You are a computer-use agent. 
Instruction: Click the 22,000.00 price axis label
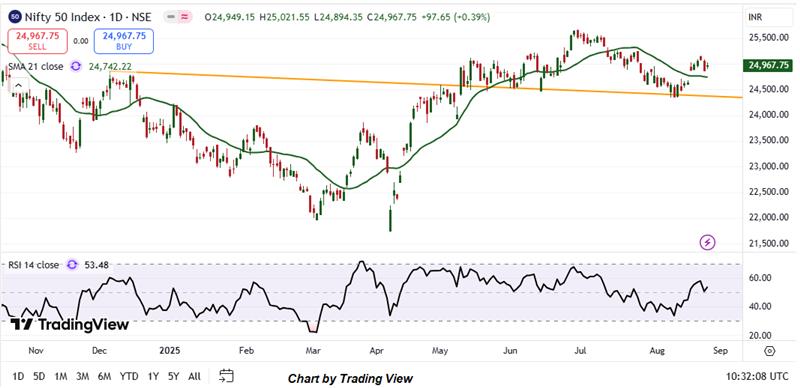point(768,218)
